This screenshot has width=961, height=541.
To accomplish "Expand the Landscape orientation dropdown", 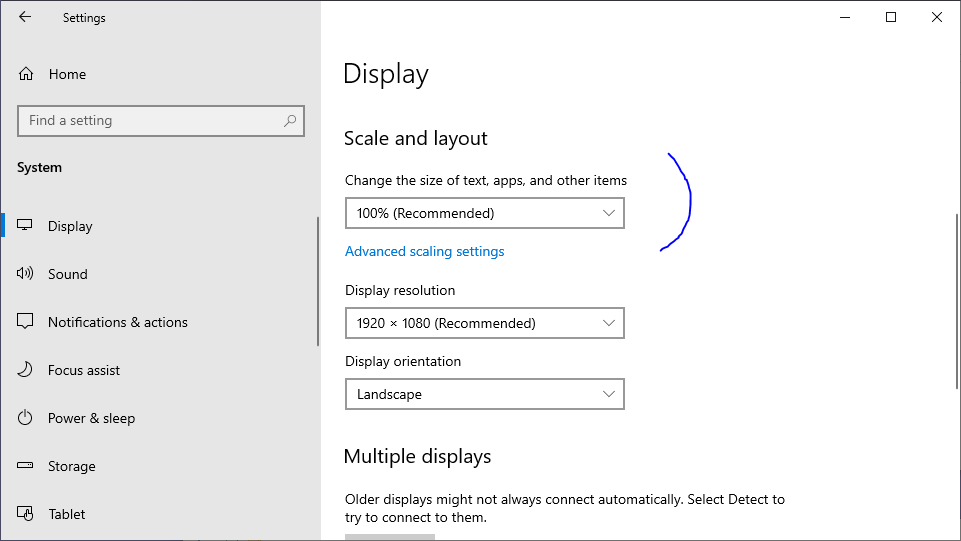I will [x=484, y=394].
